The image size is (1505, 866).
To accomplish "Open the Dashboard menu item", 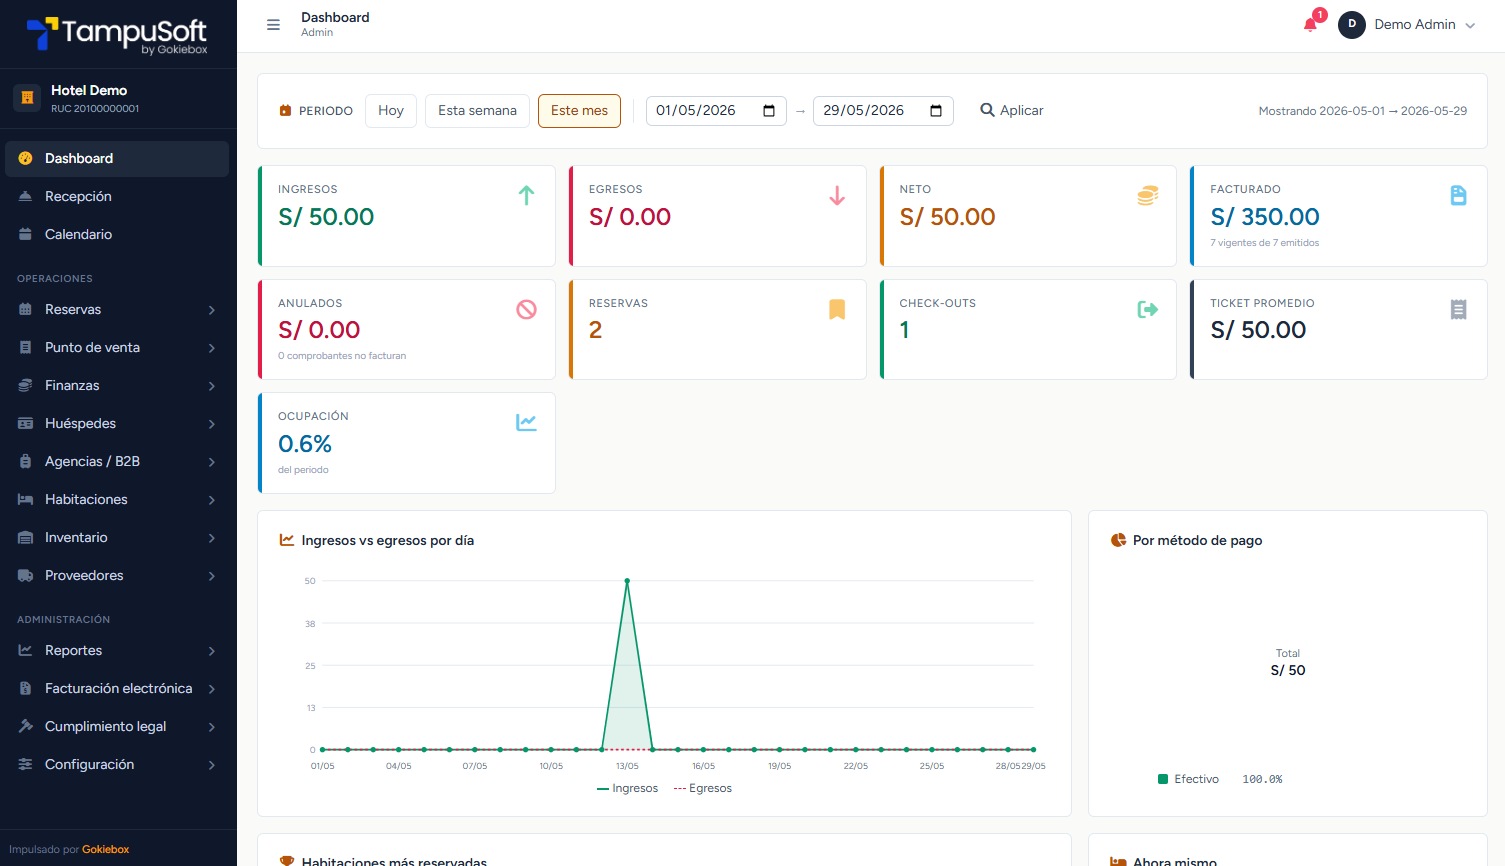I will 117,159.
